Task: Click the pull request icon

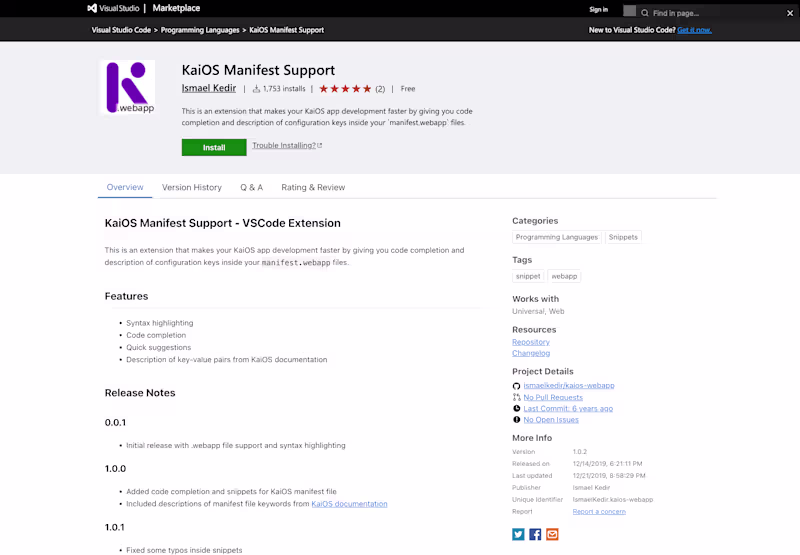Action: [x=516, y=397]
